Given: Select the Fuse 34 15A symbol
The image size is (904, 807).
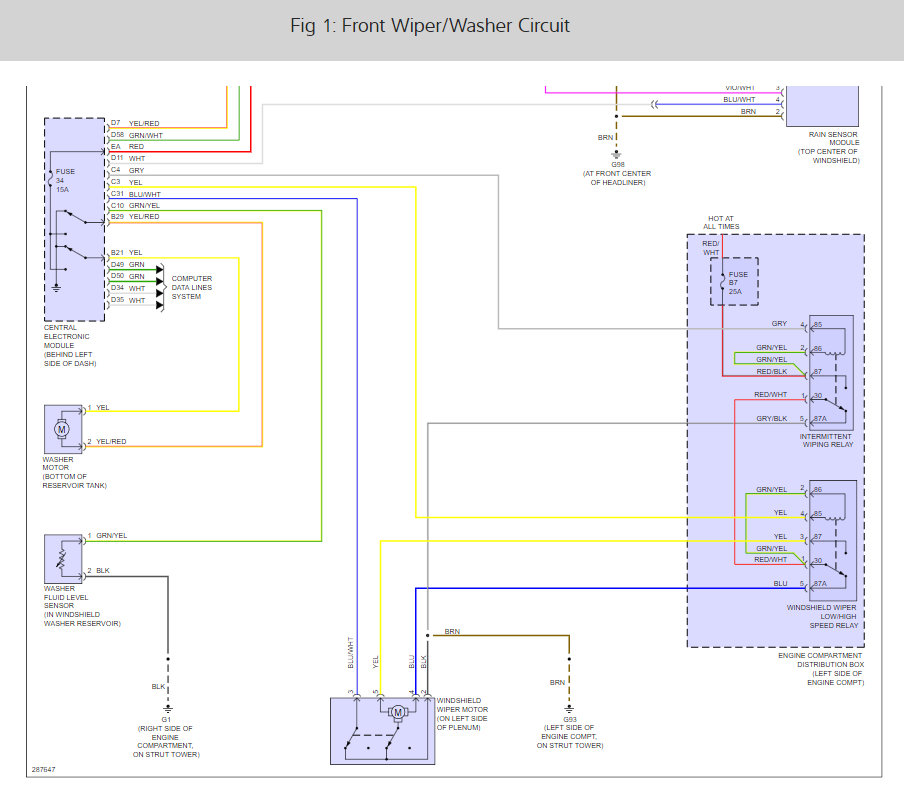Looking at the screenshot, I should tap(51, 180).
